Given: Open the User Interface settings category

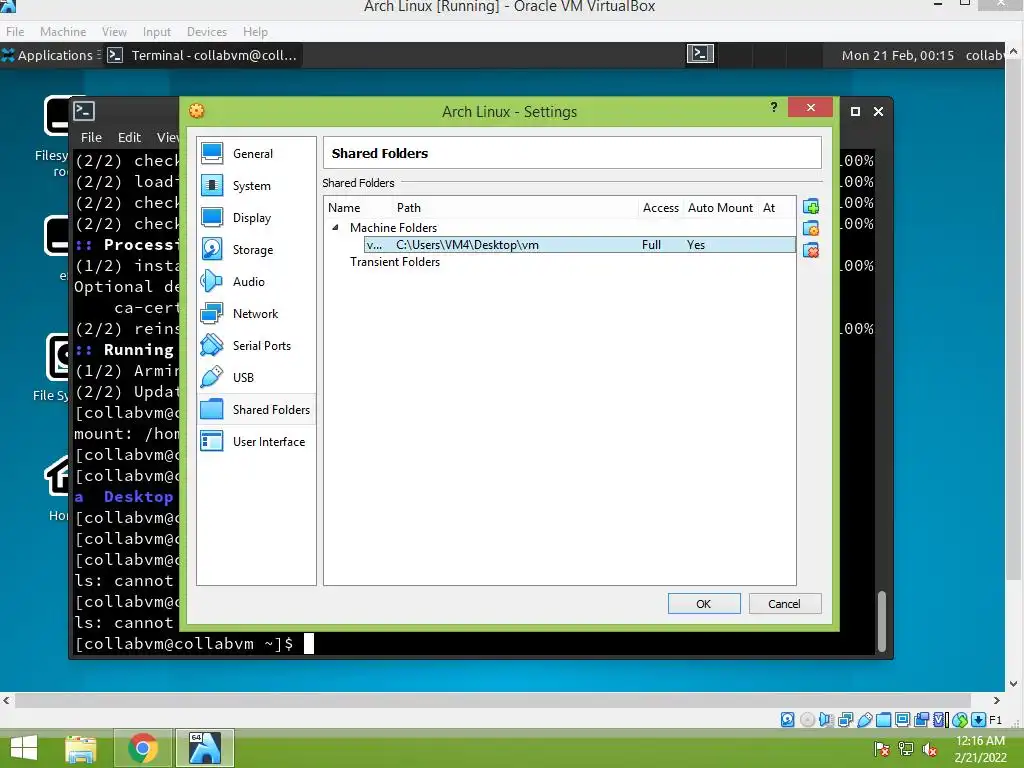Looking at the screenshot, I should 255,441.
